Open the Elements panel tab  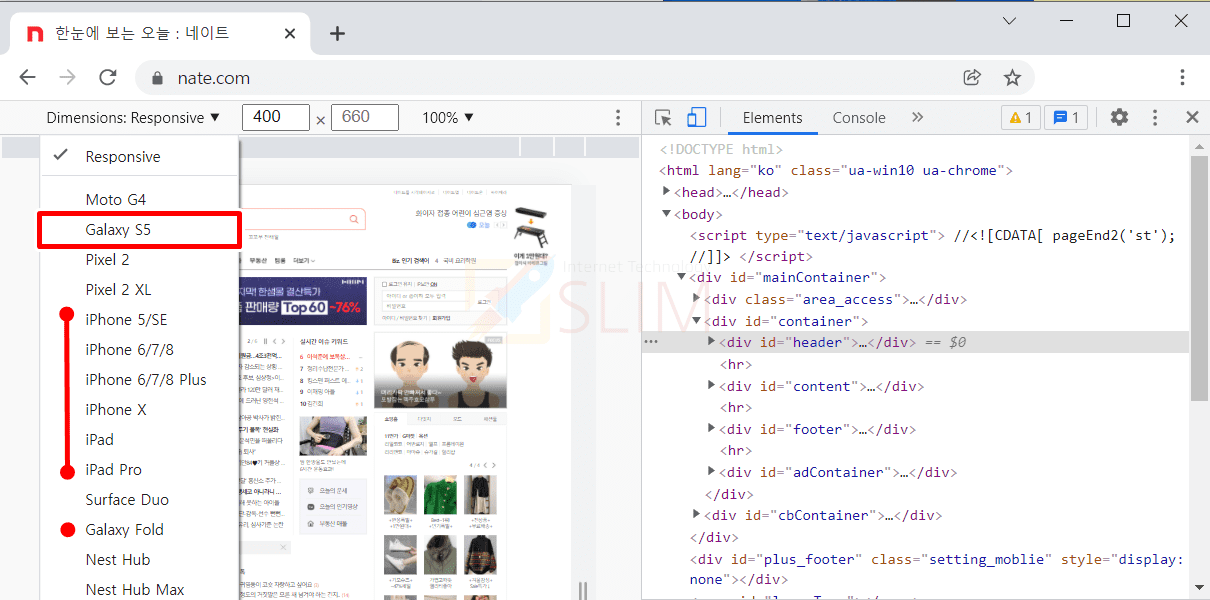[x=772, y=117]
